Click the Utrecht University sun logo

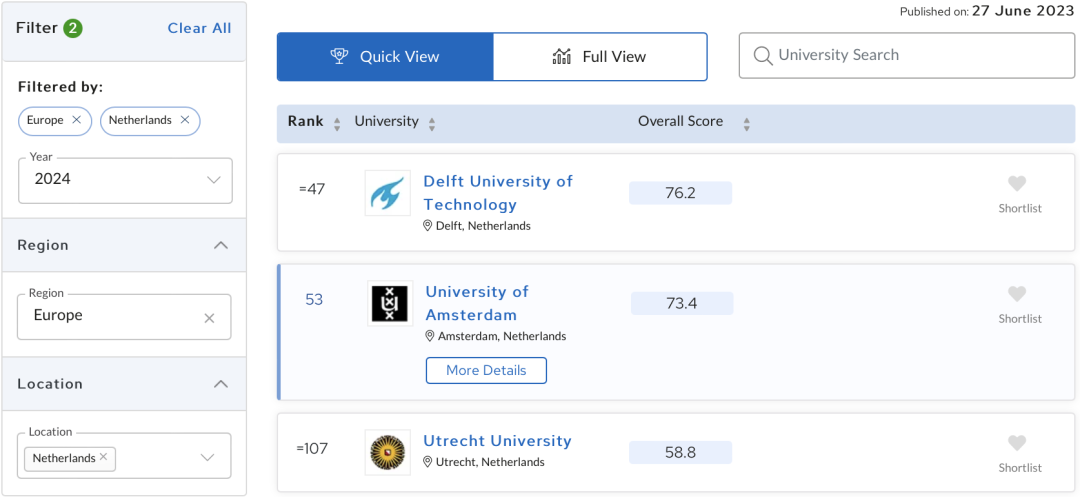click(x=387, y=452)
